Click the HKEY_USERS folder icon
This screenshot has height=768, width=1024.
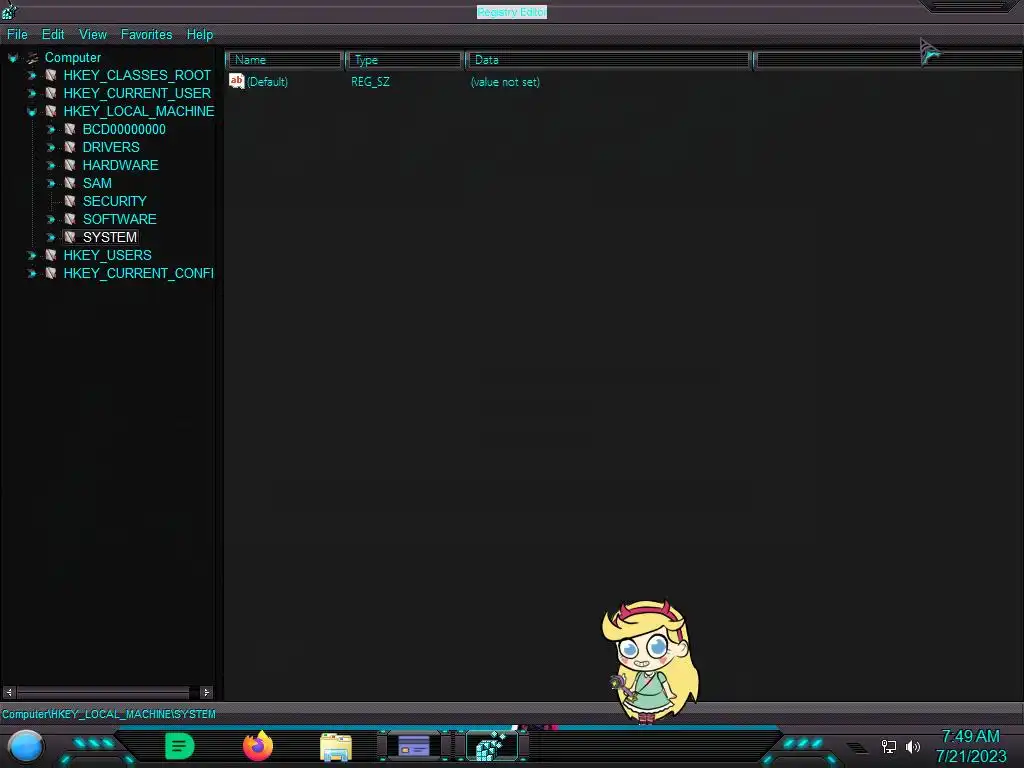pyautogui.click(x=51, y=255)
